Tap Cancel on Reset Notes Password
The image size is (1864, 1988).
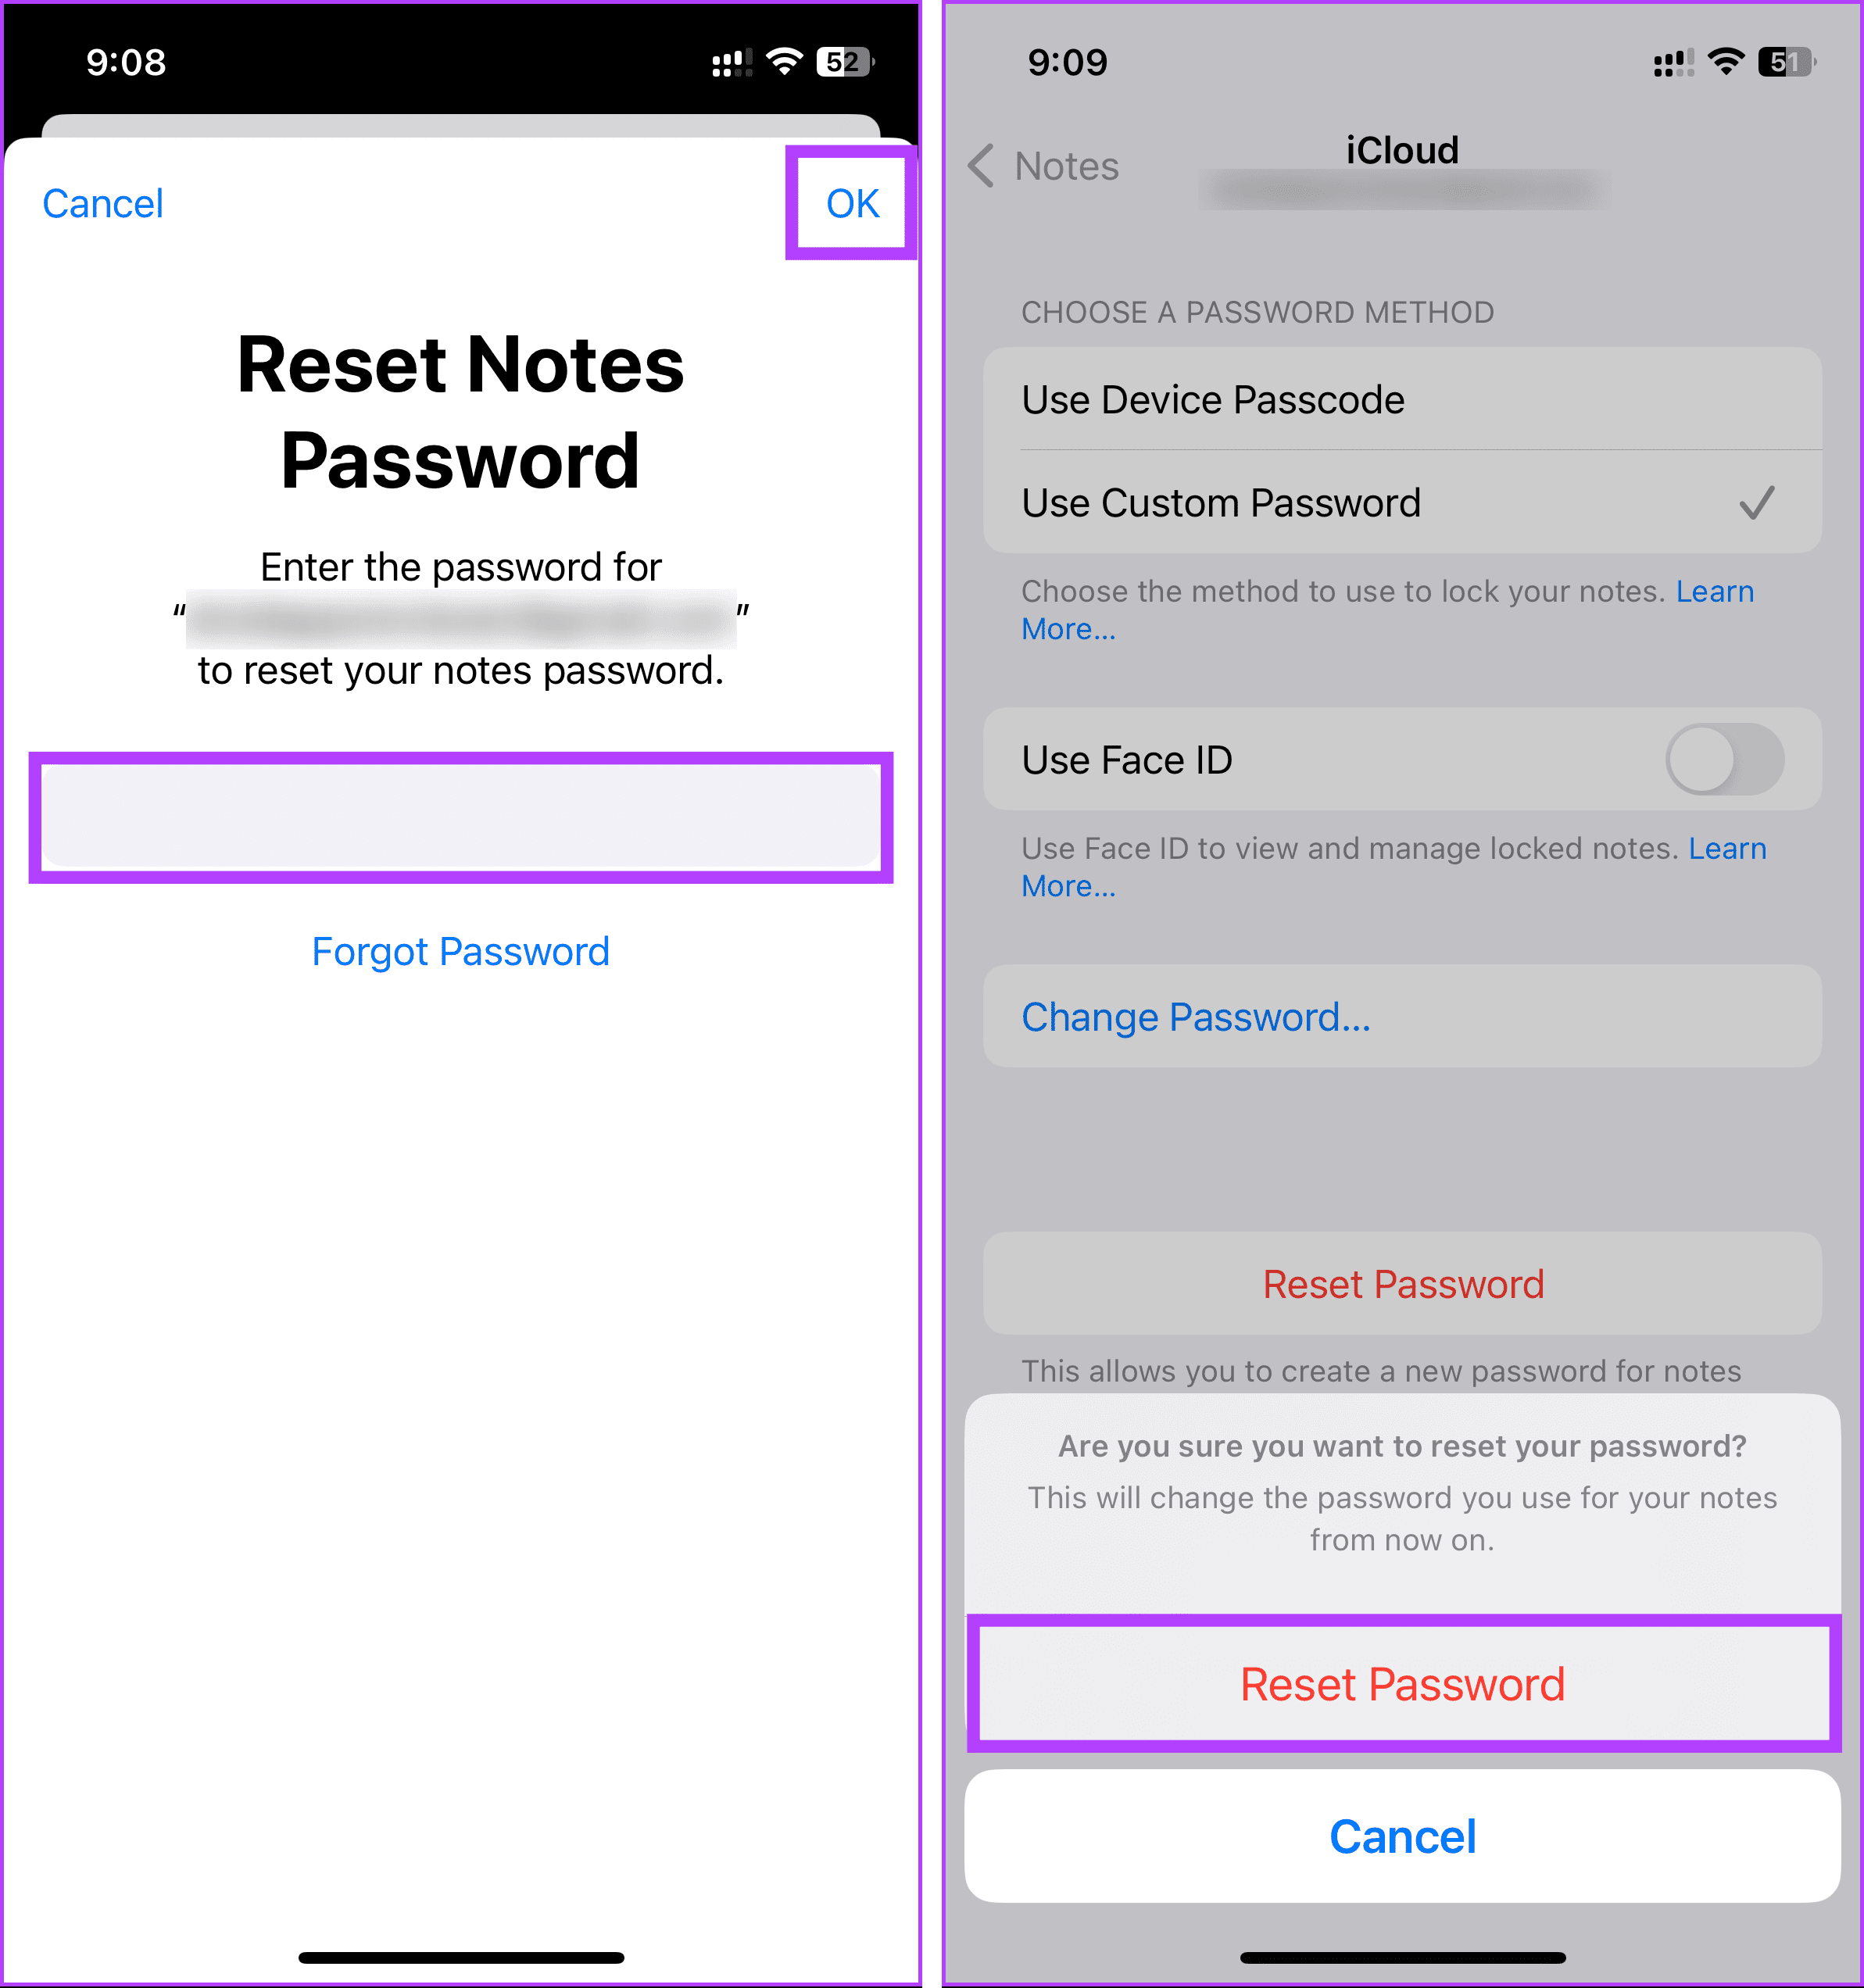coord(105,202)
